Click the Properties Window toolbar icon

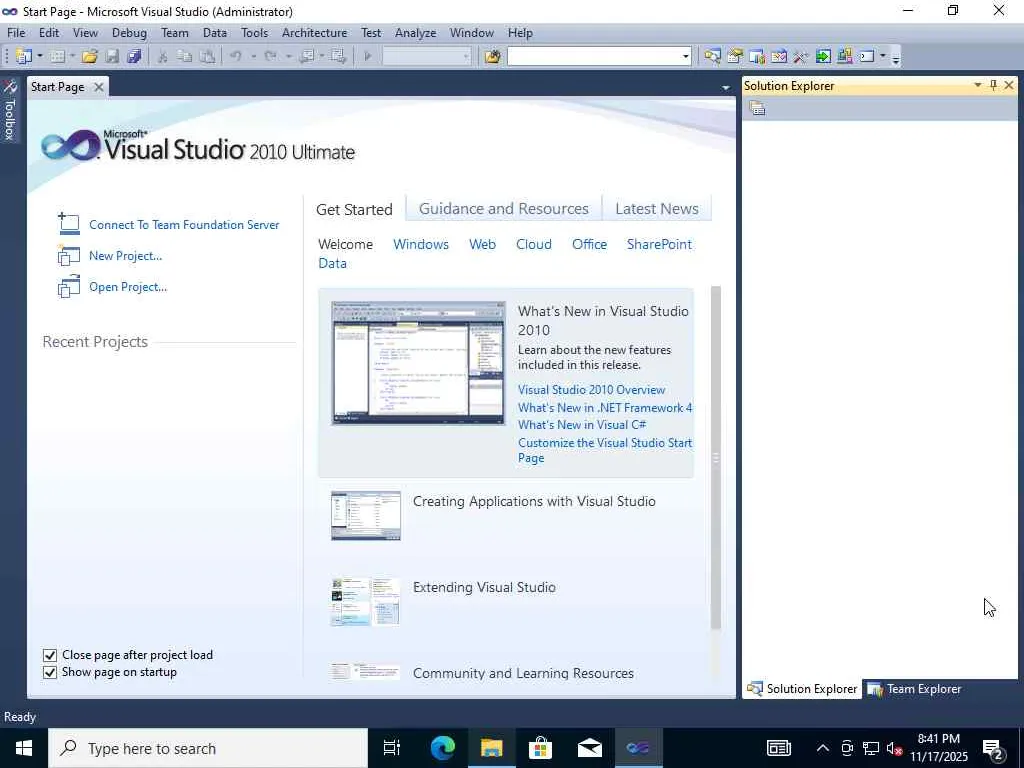735,56
